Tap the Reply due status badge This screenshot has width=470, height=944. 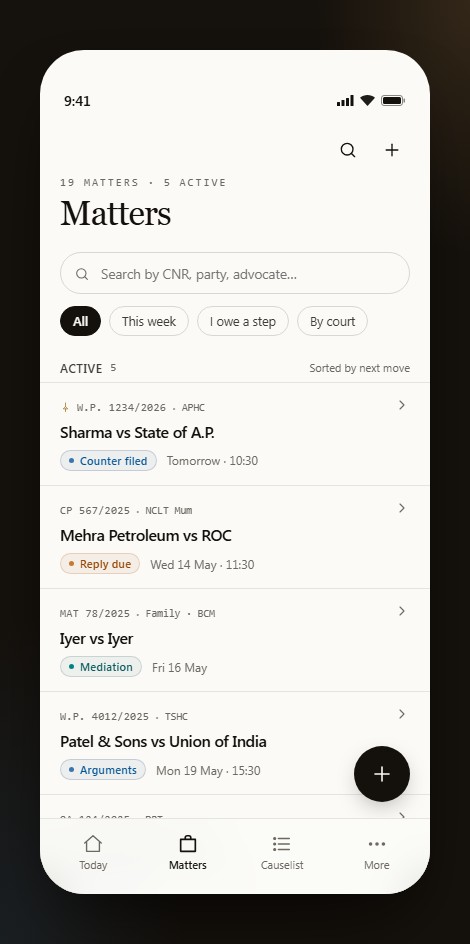point(100,564)
